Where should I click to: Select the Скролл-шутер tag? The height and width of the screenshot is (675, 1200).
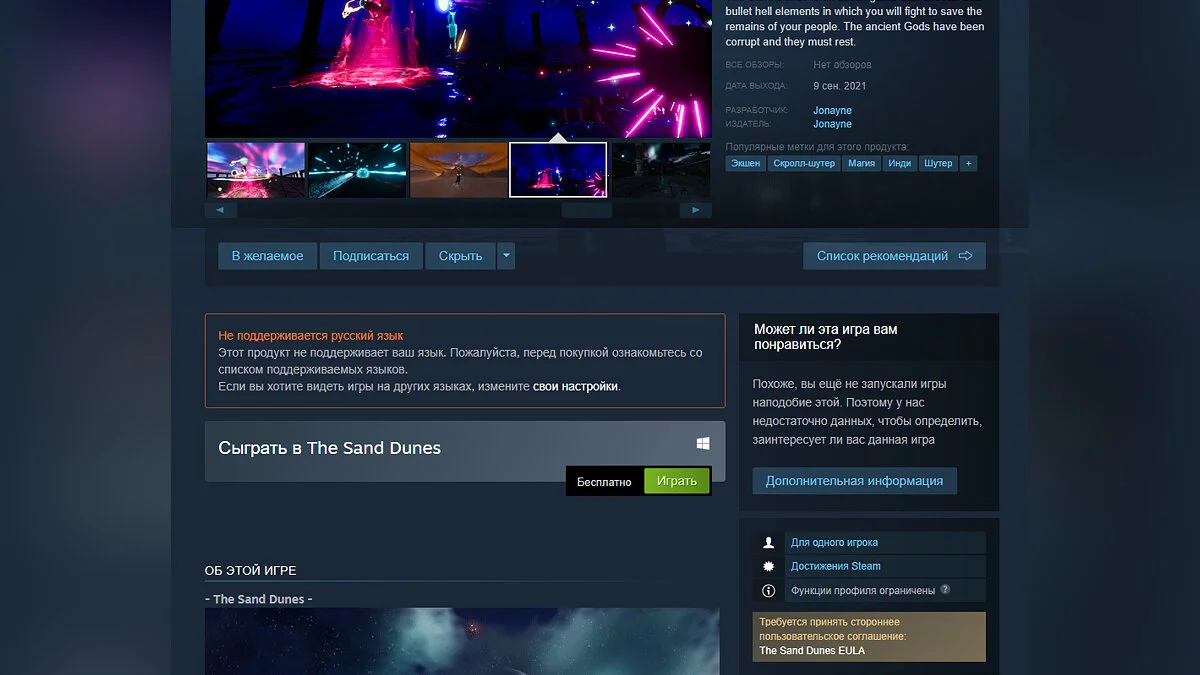pos(804,163)
